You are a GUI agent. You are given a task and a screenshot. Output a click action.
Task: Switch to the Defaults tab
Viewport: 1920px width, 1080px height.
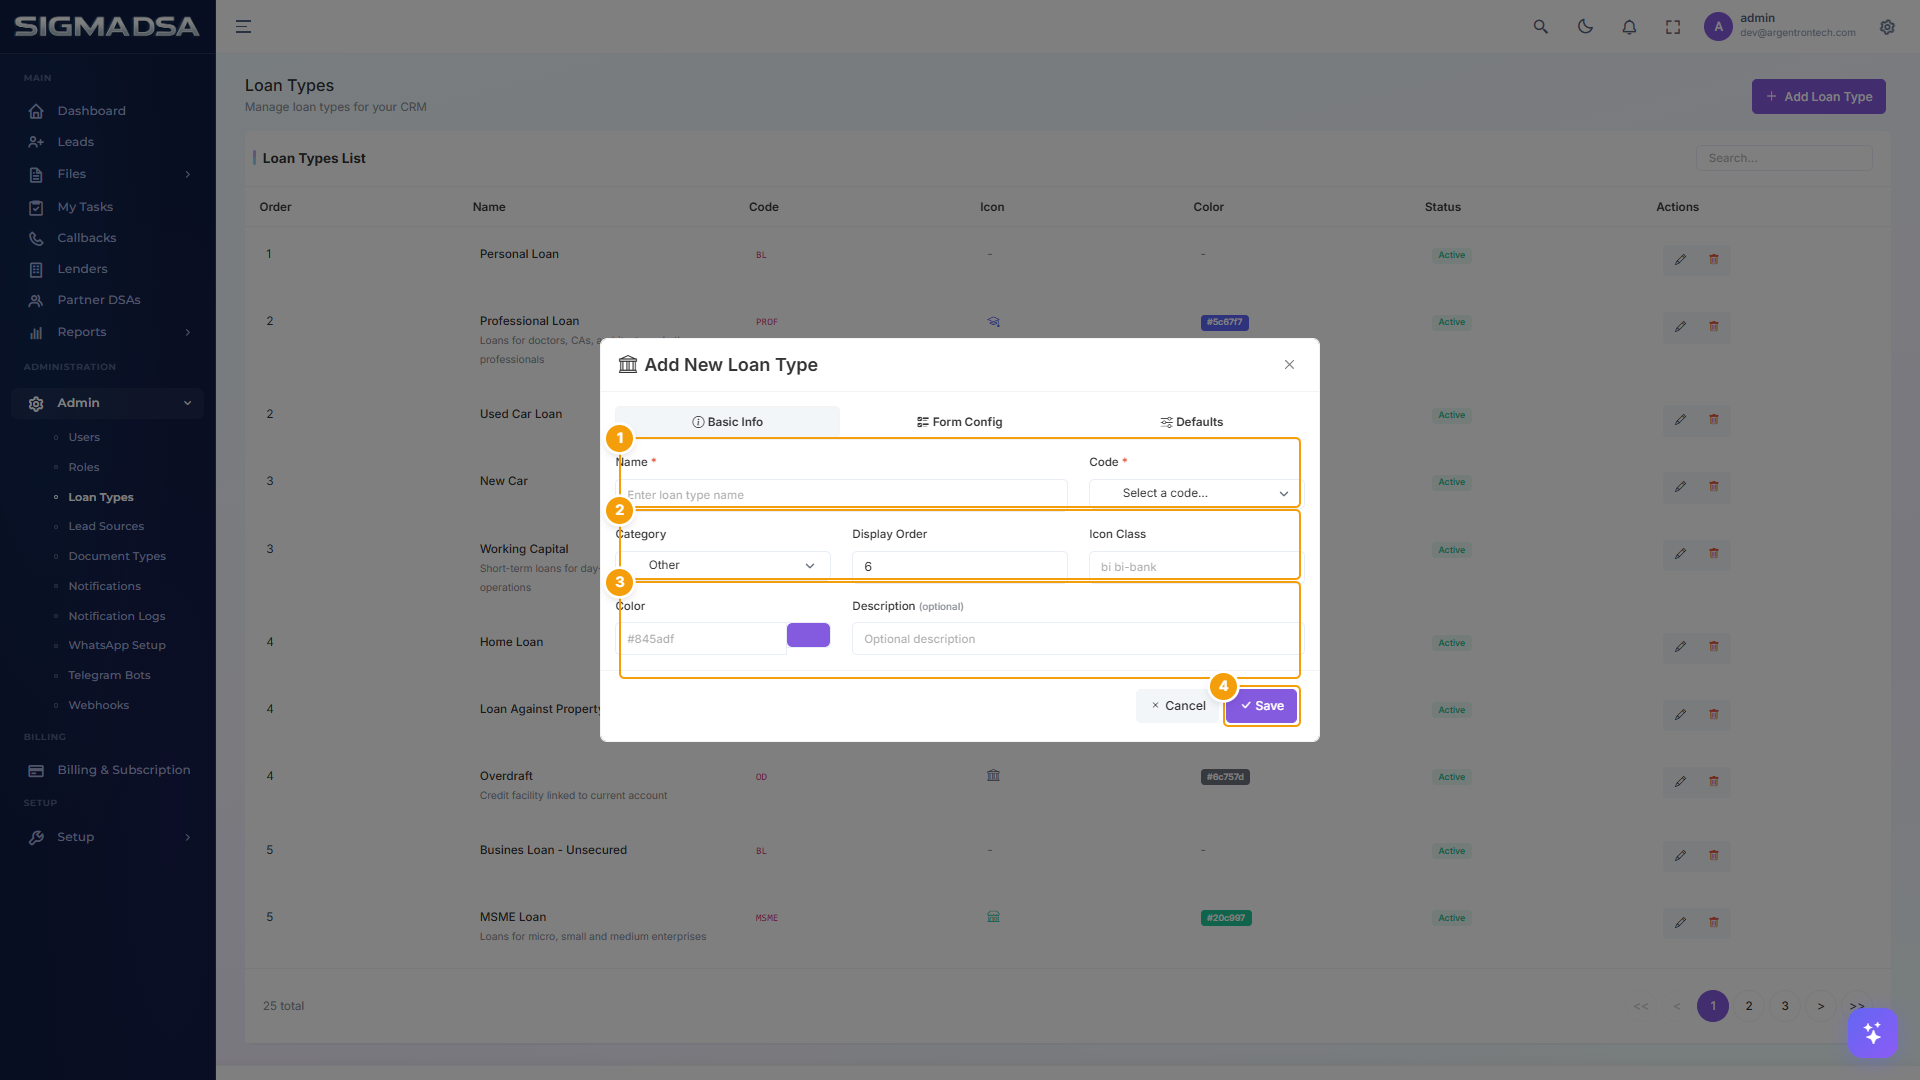pos(1191,422)
